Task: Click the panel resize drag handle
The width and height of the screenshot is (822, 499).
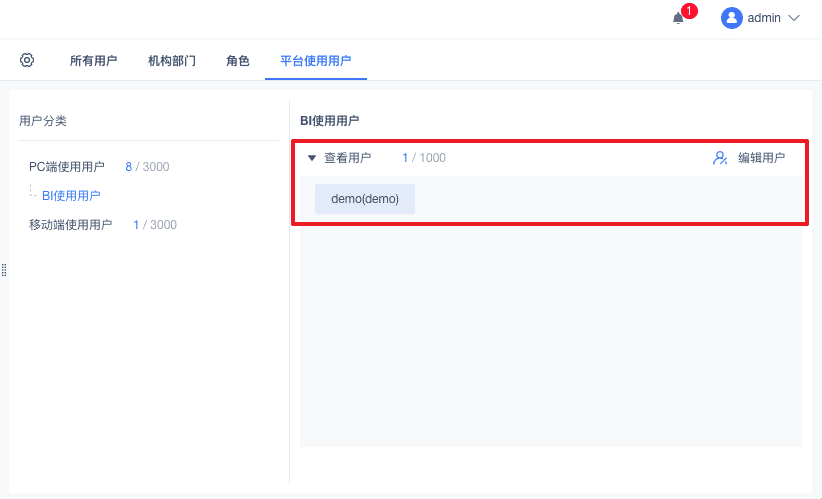Action: [x=4, y=270]
